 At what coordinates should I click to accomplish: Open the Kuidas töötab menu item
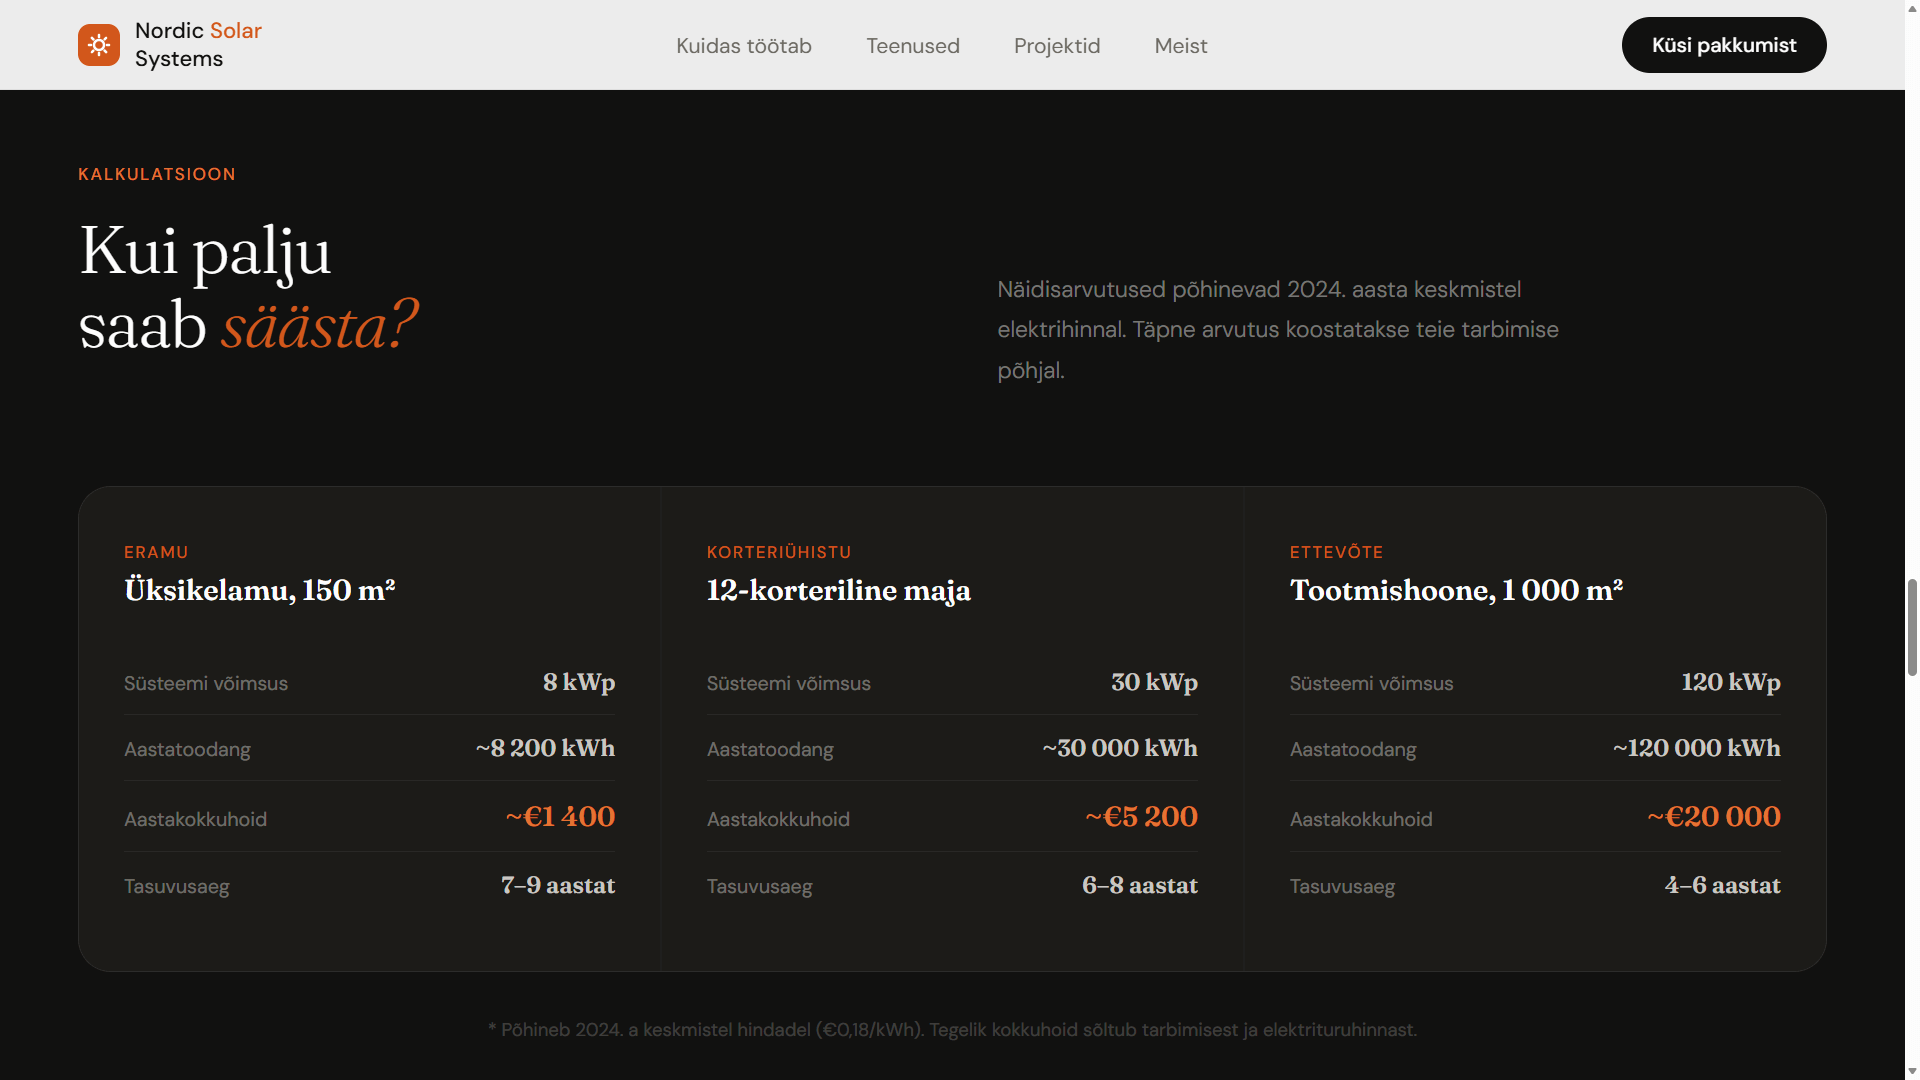[x=743, y=46]
